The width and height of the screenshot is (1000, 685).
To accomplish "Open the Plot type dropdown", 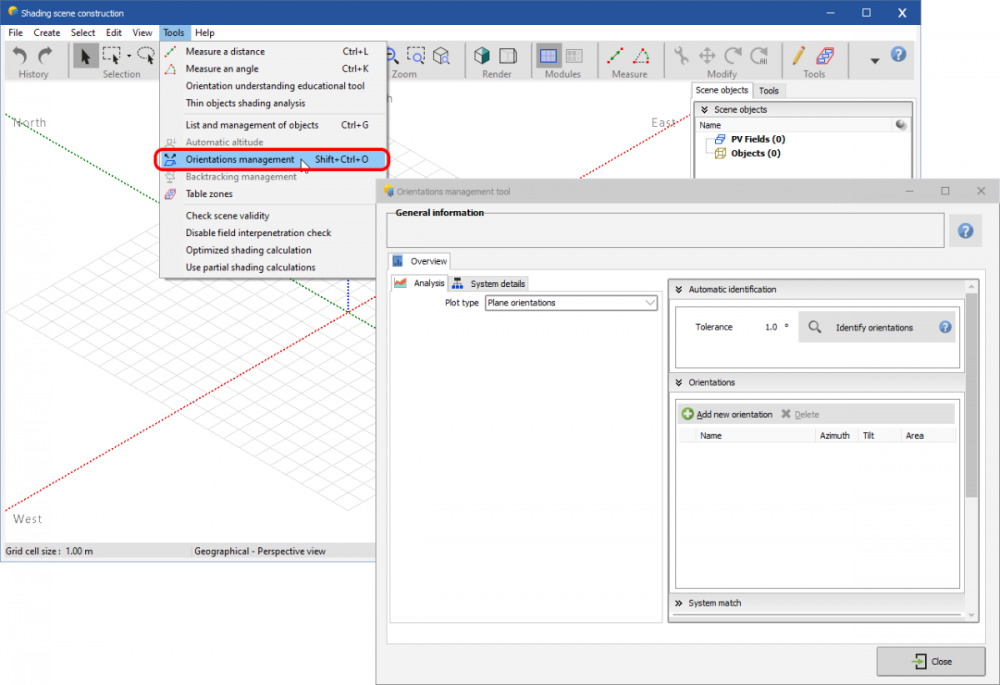I will point(571,303).
